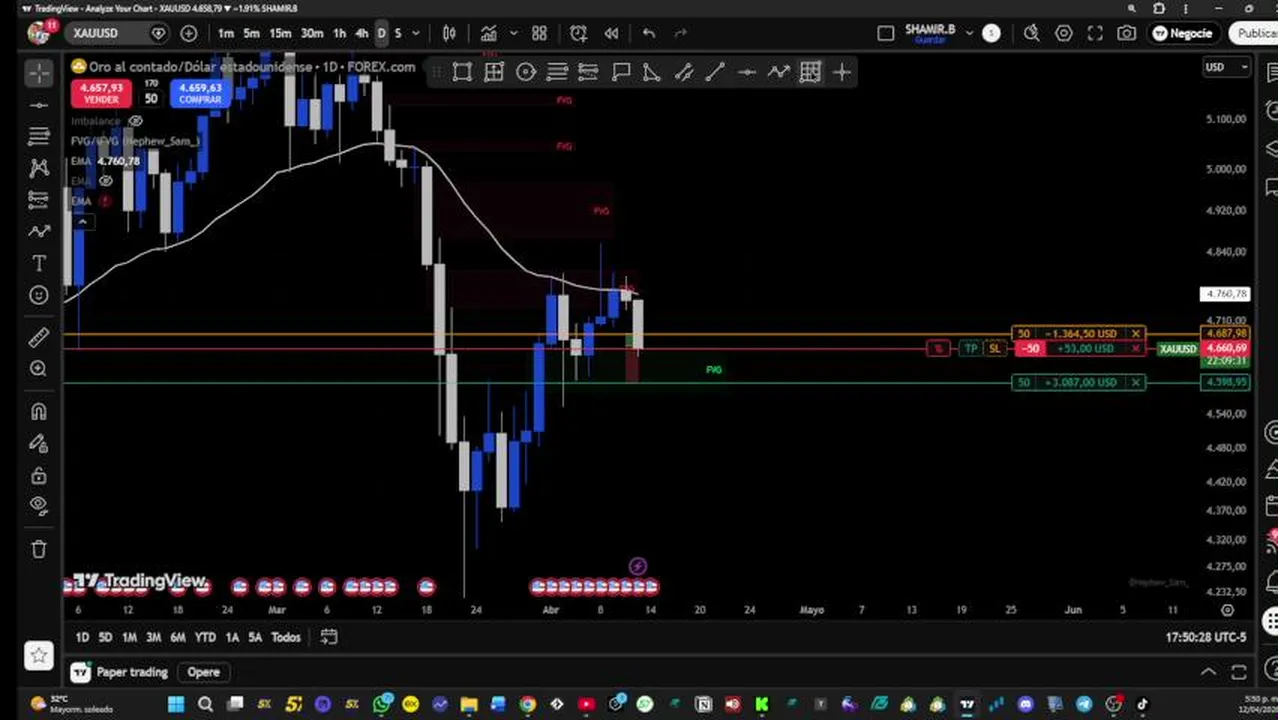The height and width of the screenshot is (720, 1278).
Task: Set the YTD date range
Action: point(205,637)
